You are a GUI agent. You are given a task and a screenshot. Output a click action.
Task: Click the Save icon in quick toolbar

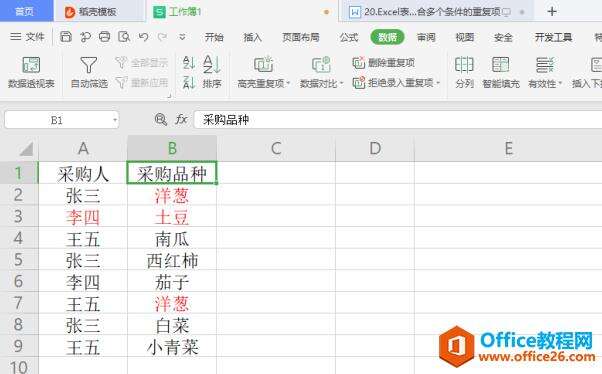point(66,37)
